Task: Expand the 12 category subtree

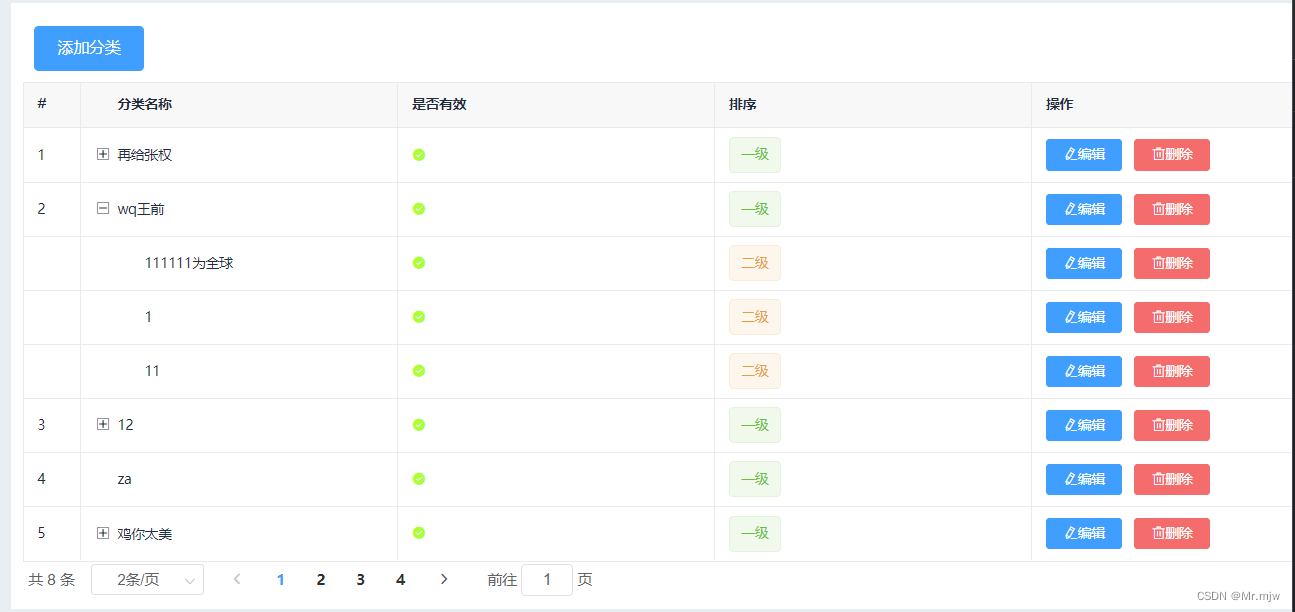Action: [x=102, y=424]
